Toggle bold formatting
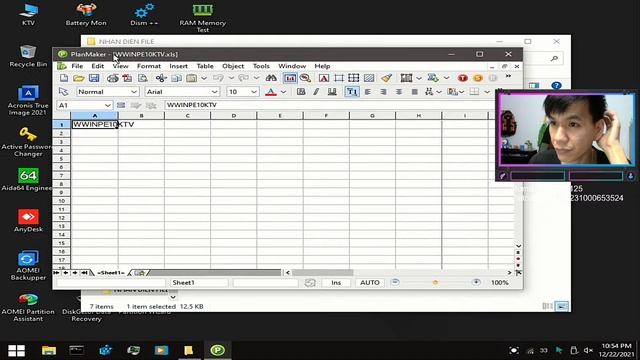This screenshot has height=360, width=640. (x=301, y=92)
